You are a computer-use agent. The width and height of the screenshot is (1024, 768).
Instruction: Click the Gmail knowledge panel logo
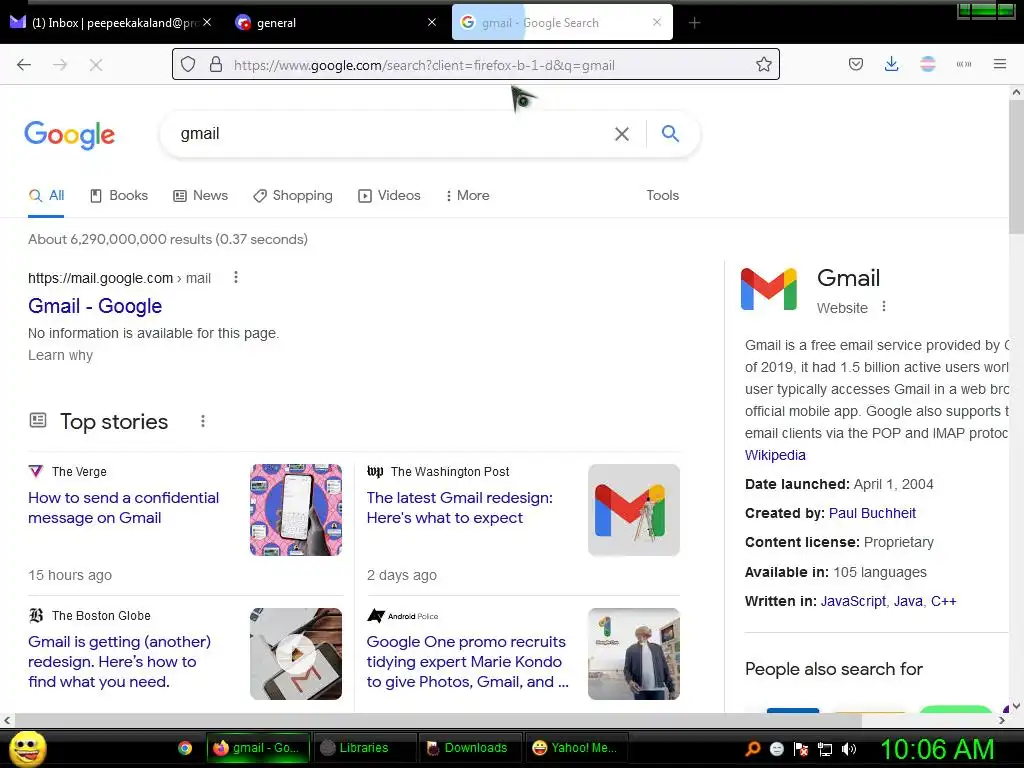(x=769, y=289)
